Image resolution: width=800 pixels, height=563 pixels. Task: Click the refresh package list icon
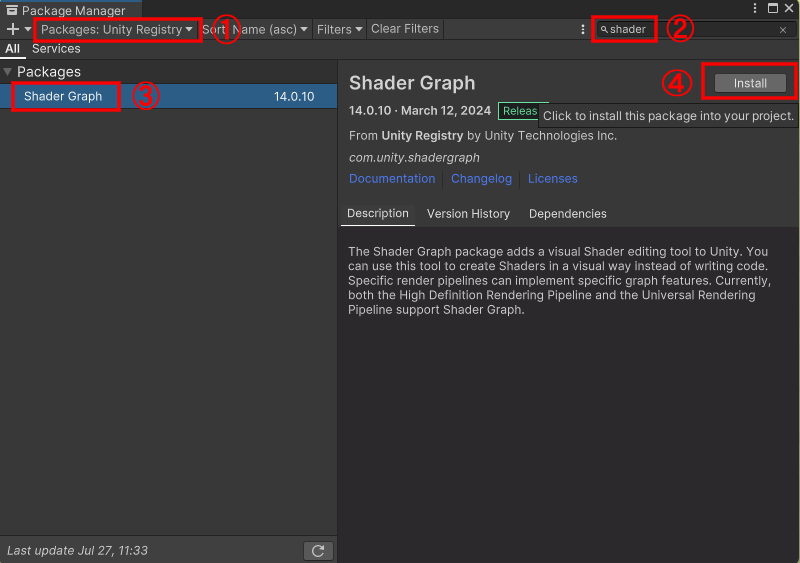[318, 551]
